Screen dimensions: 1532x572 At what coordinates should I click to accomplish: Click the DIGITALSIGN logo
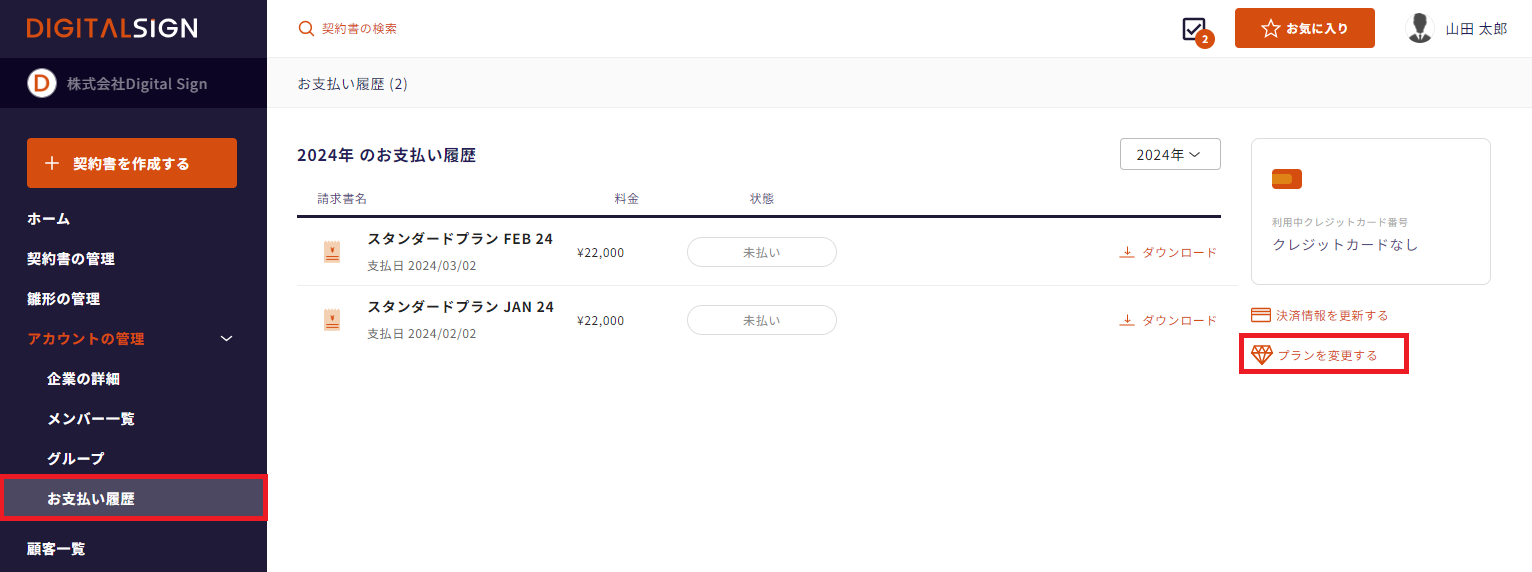coord(112,28)
